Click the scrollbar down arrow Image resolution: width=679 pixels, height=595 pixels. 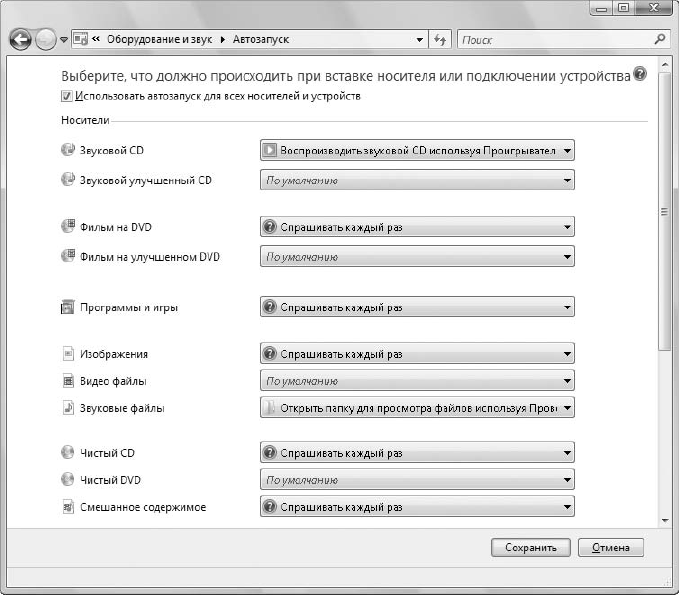(x=665, y=520)
